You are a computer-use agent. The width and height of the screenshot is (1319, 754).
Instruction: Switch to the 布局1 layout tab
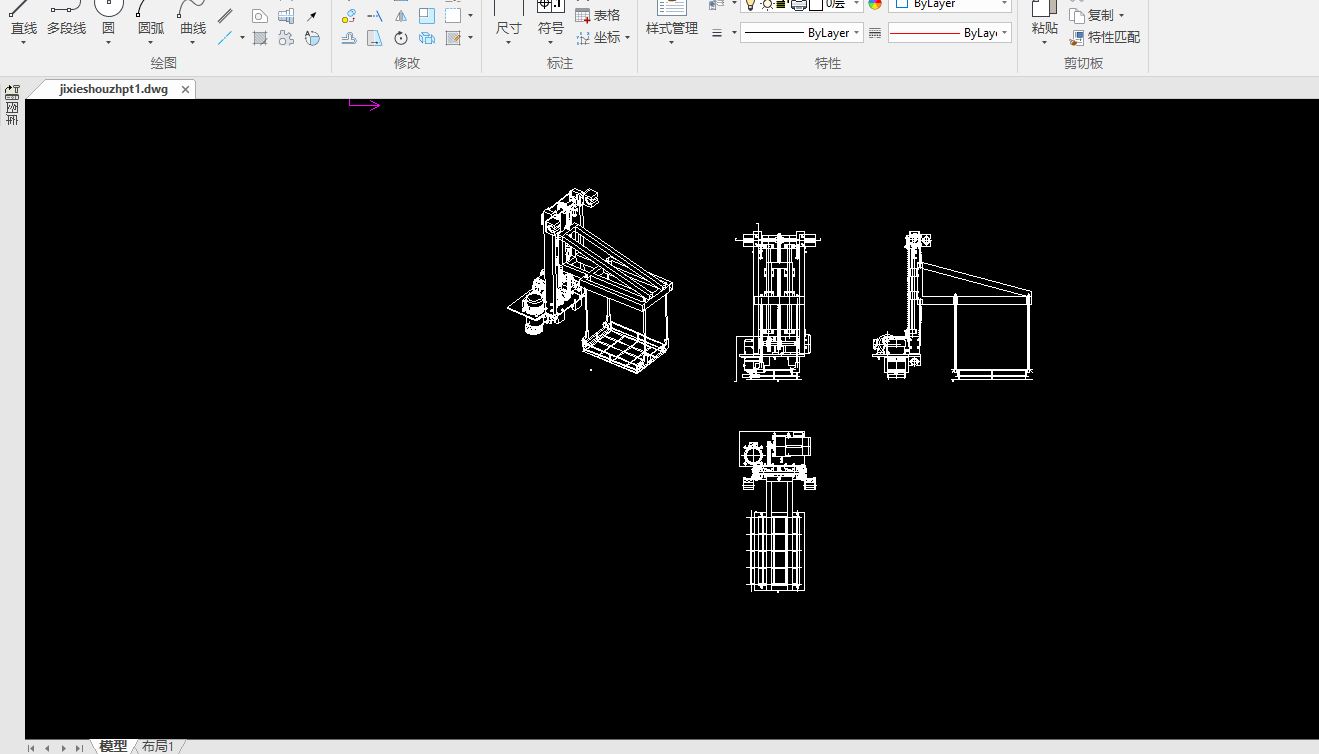tap(158, 746)
